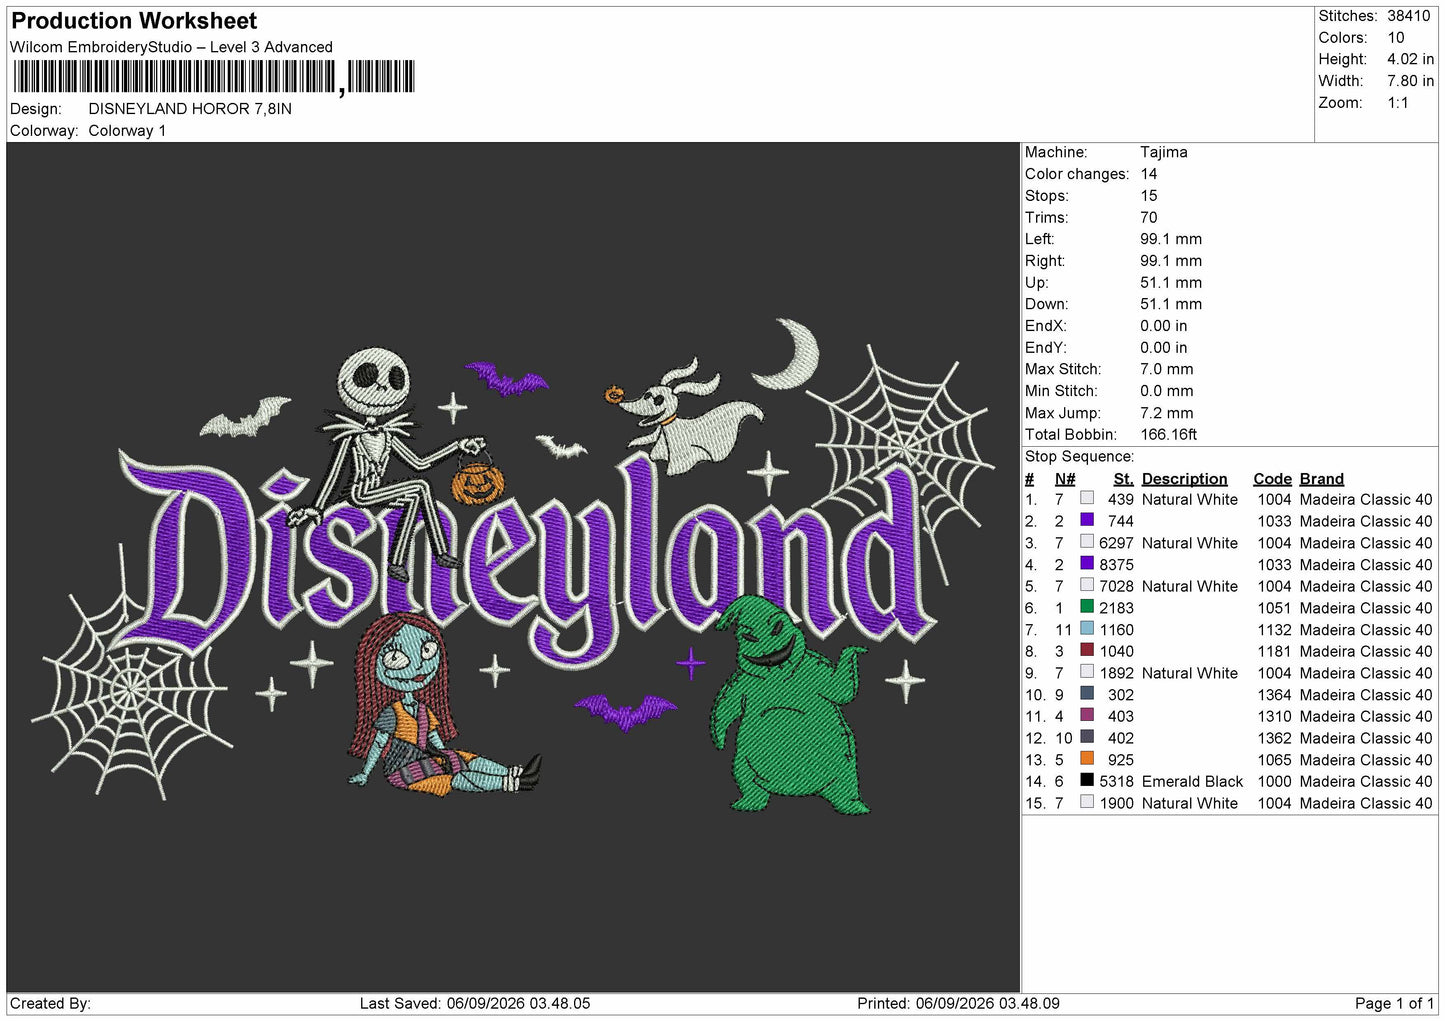
Task: Click code '1181' in stop row 8
Action: click(1274, 651)
